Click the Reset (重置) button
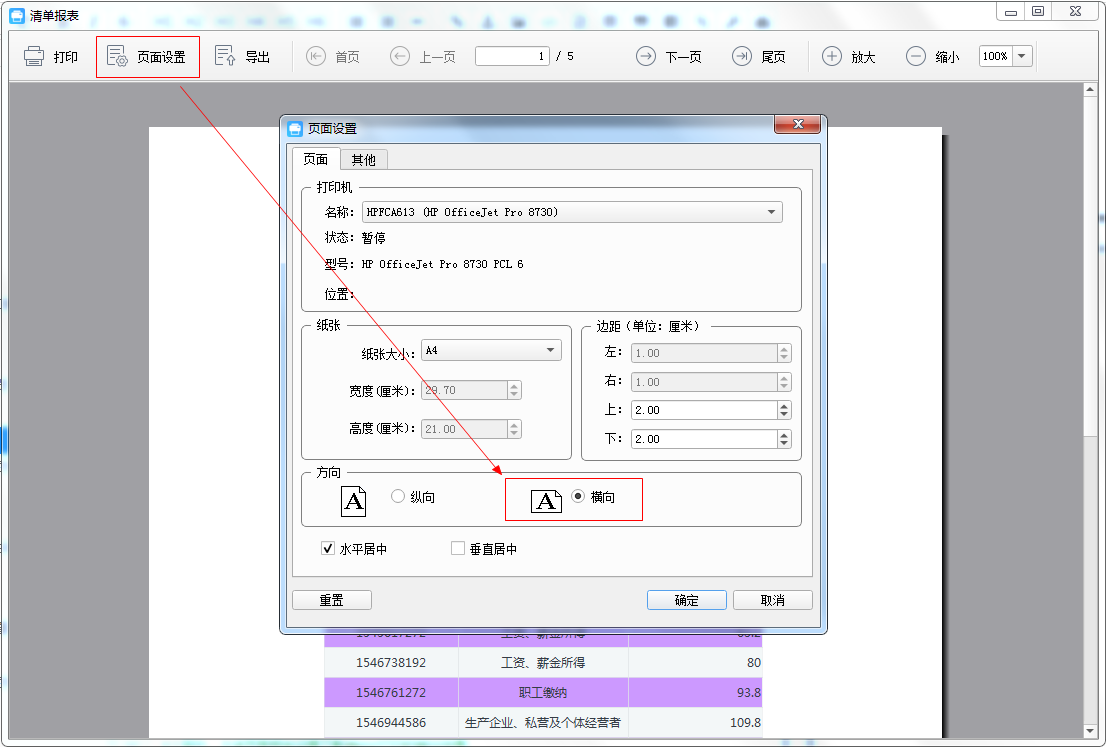 coord(331,600)
